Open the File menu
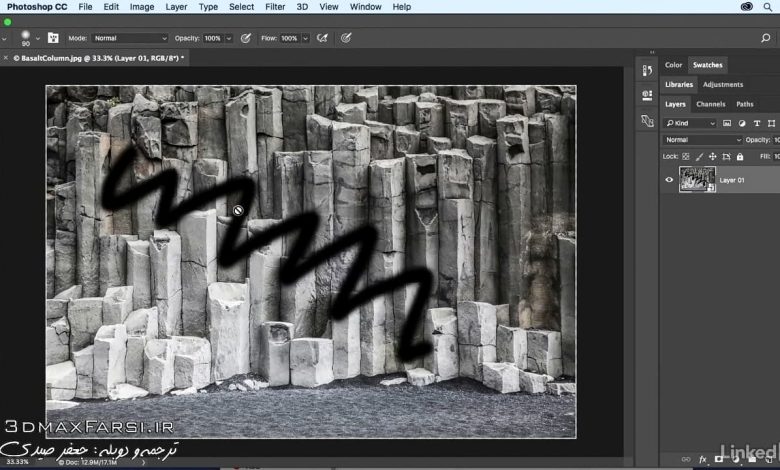Viewport: 780px width, 470px height. point(85,7)
